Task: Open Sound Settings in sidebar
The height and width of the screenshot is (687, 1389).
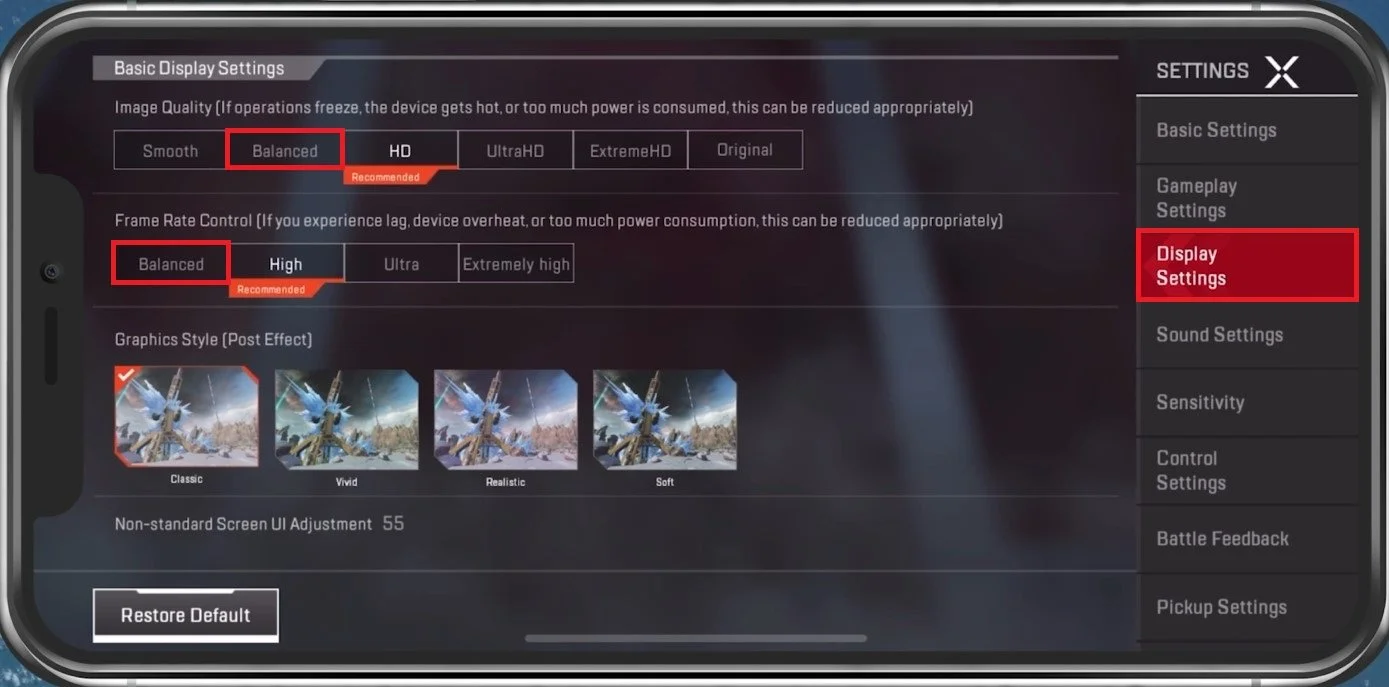Action: pos(1247,335)
